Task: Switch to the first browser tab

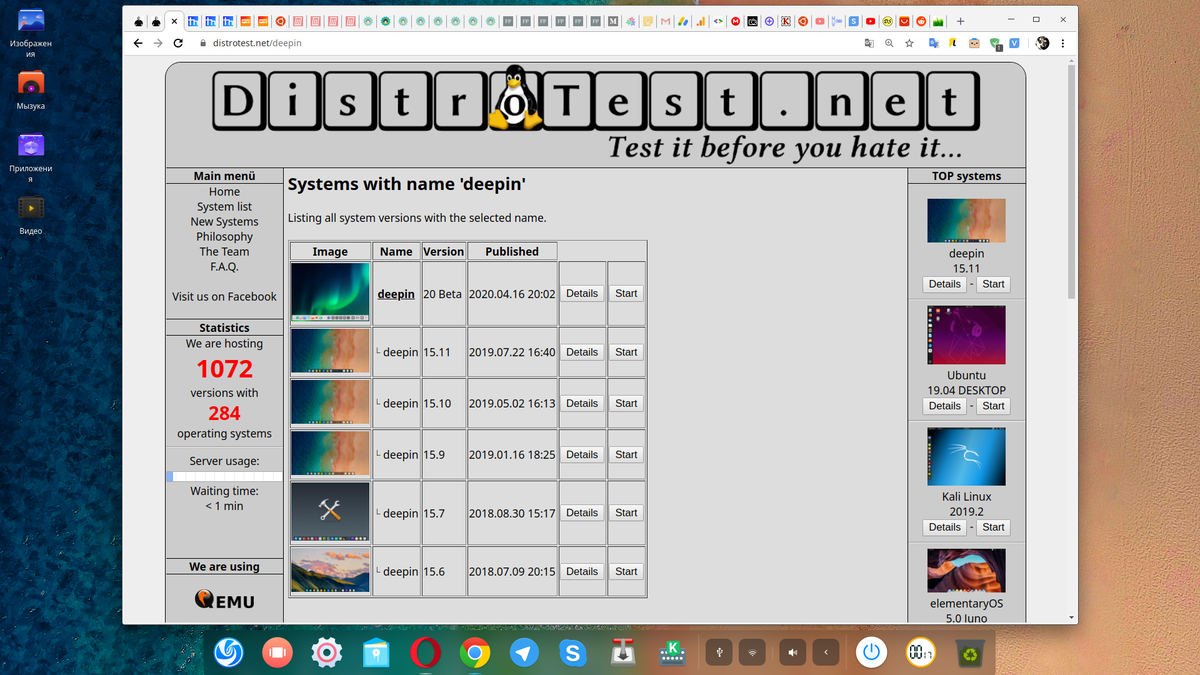Action: [138, 20]
